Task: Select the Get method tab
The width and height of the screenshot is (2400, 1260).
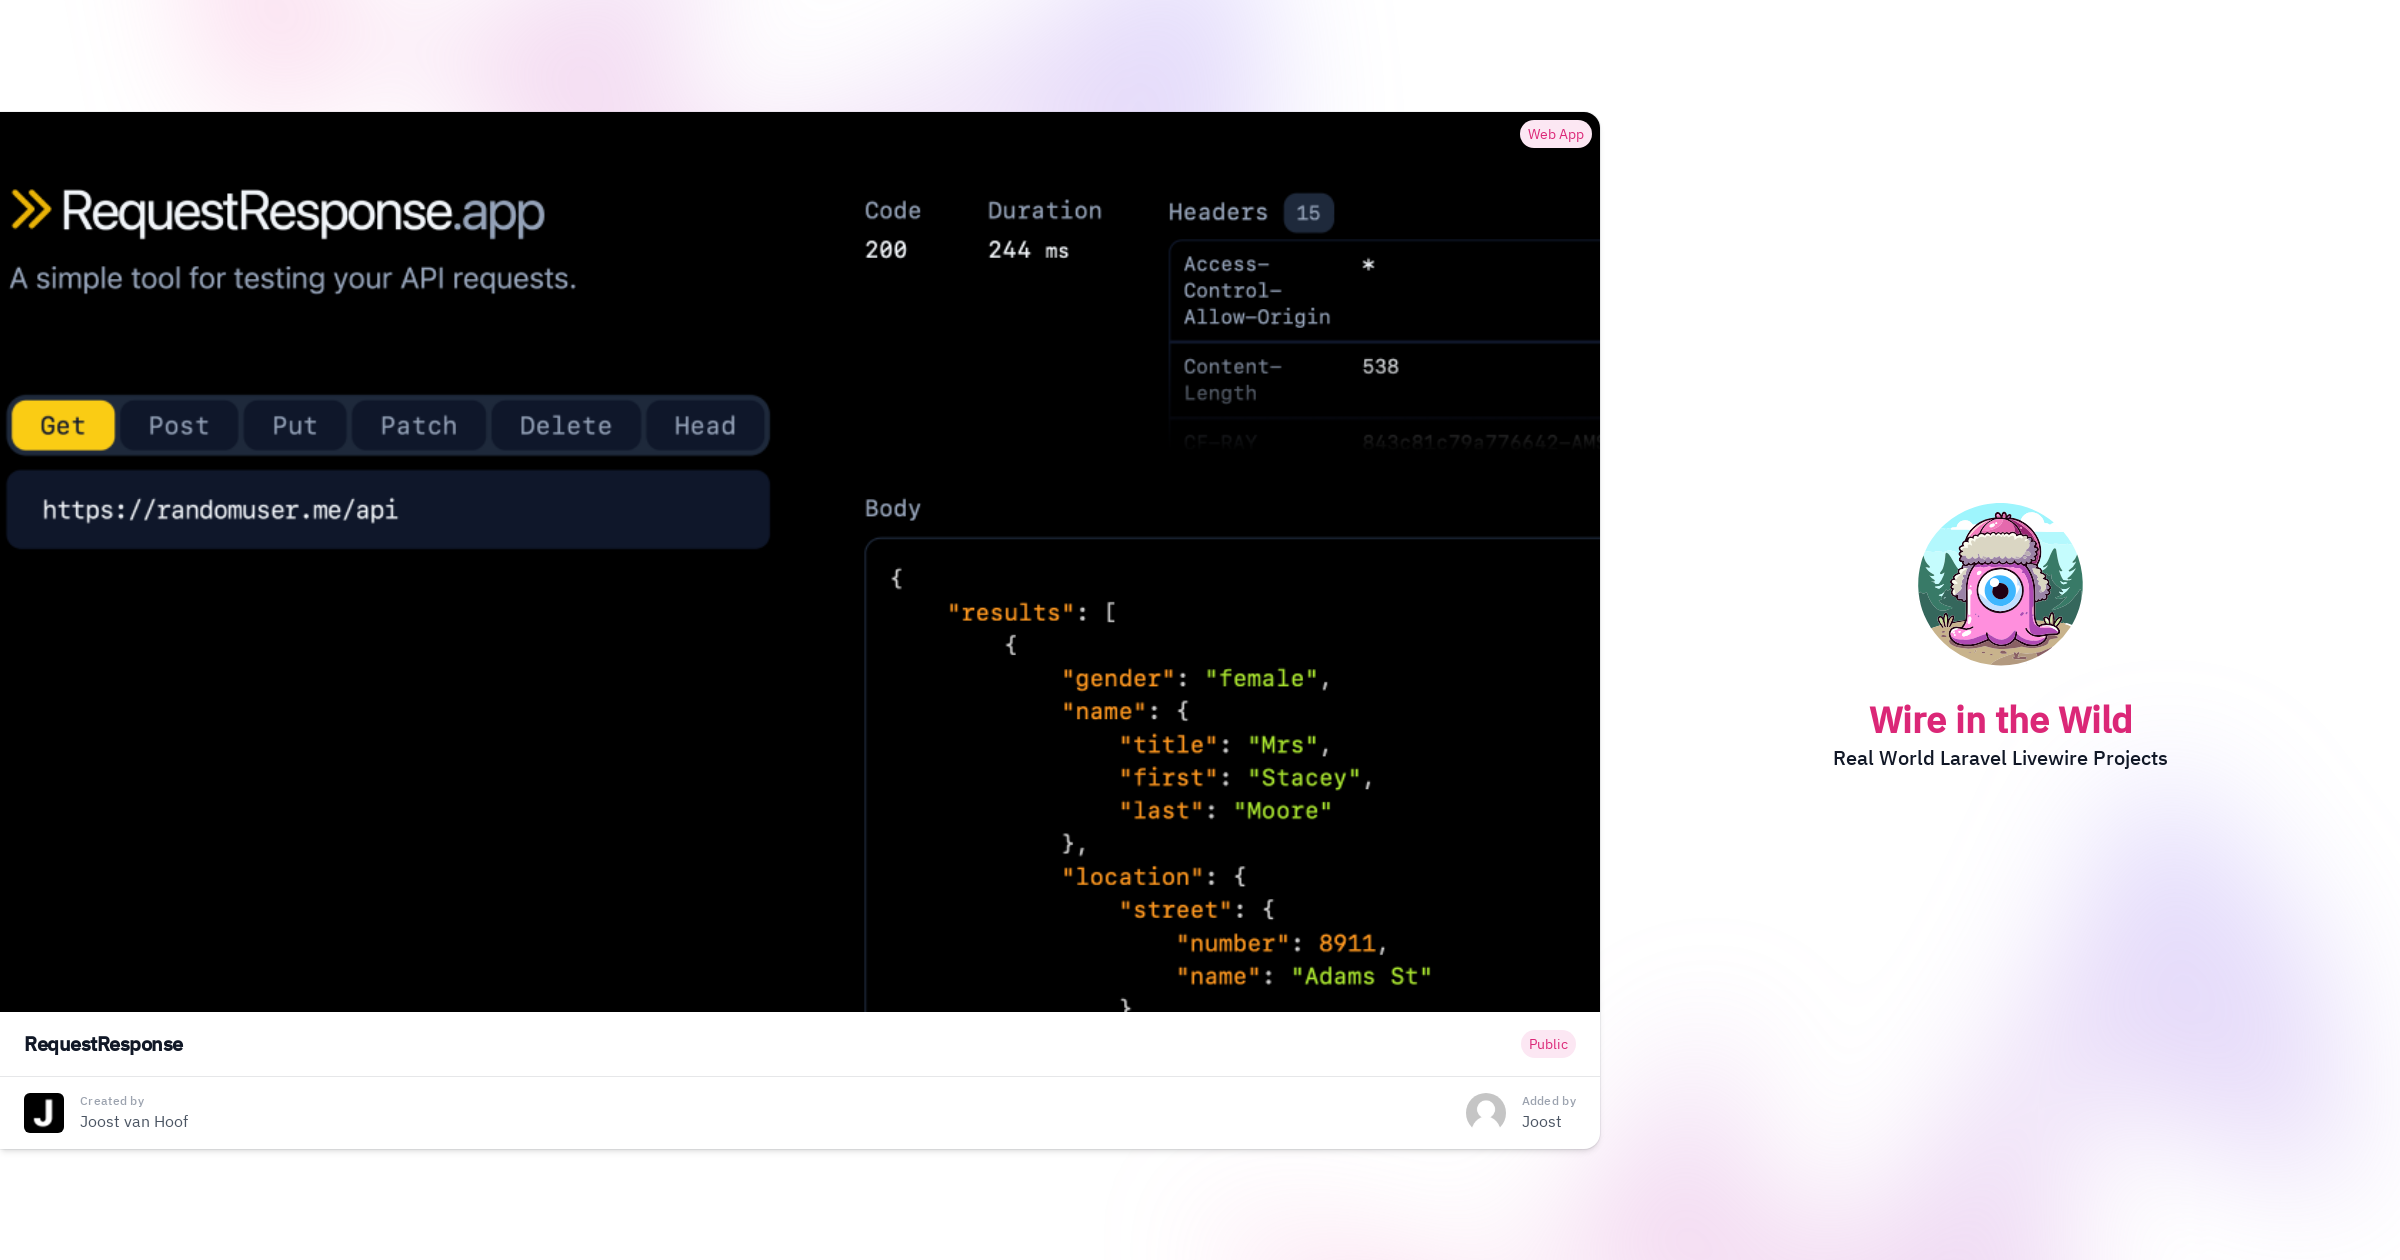Action: coord(63,426)
